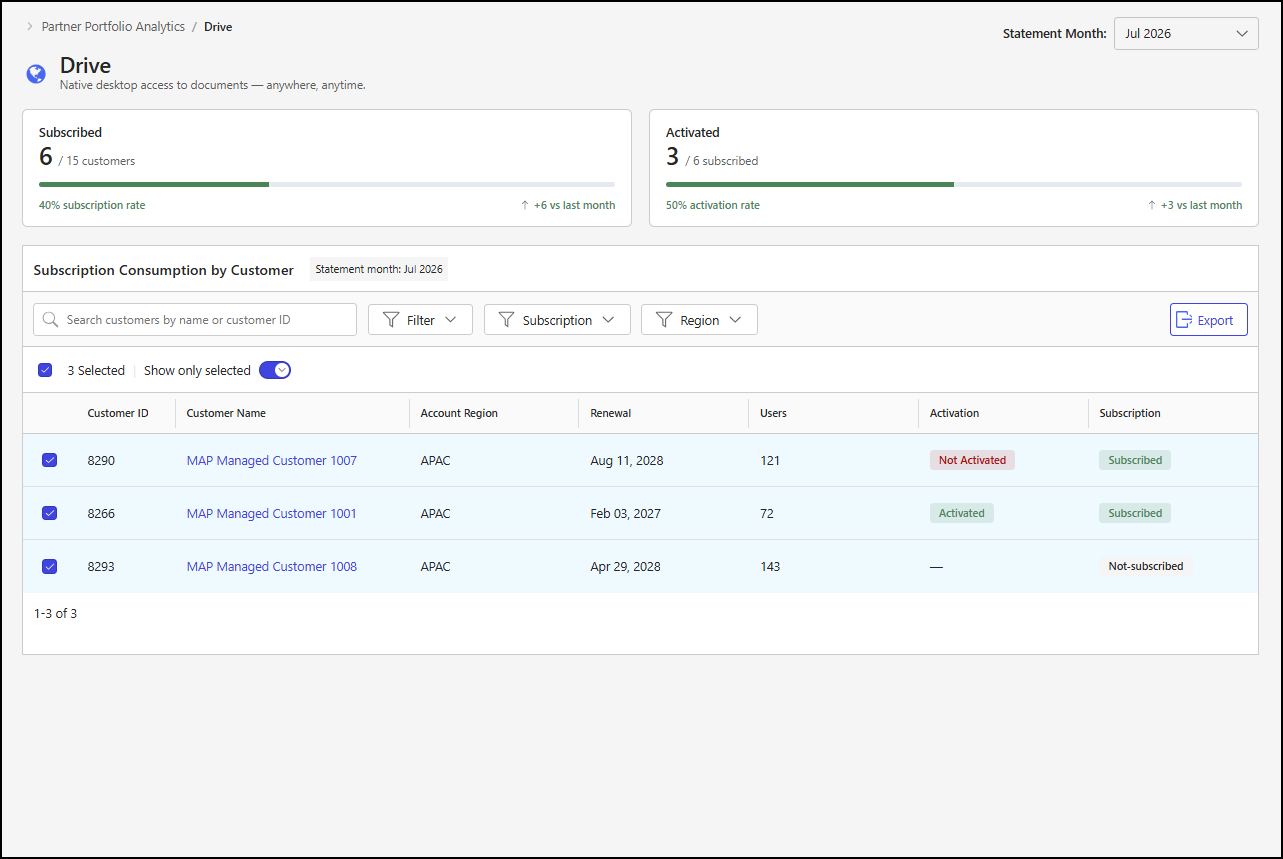
Task: Click the Renewal column header
Action: coord(611,413)
